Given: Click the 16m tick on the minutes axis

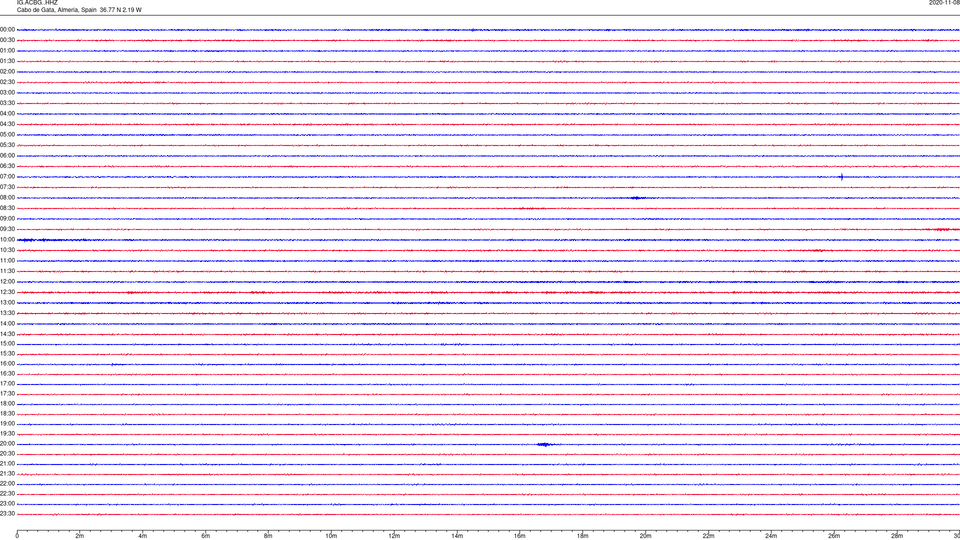Looking at the screenshot, I should 520,536.
